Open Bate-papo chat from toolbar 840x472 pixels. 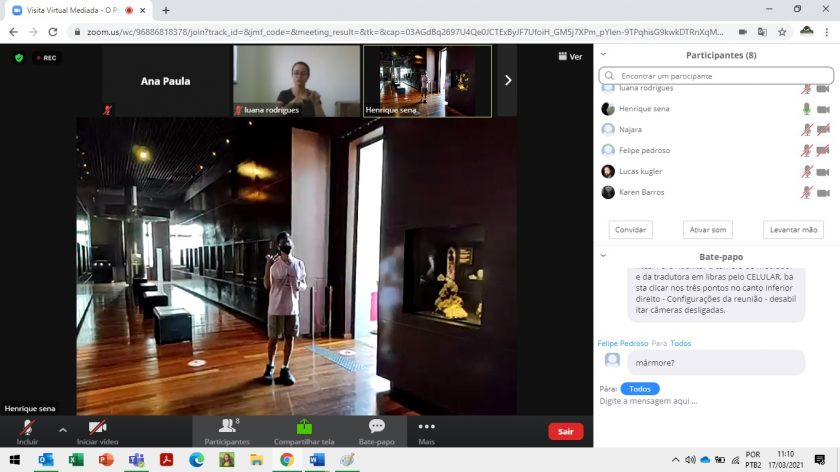377,432
